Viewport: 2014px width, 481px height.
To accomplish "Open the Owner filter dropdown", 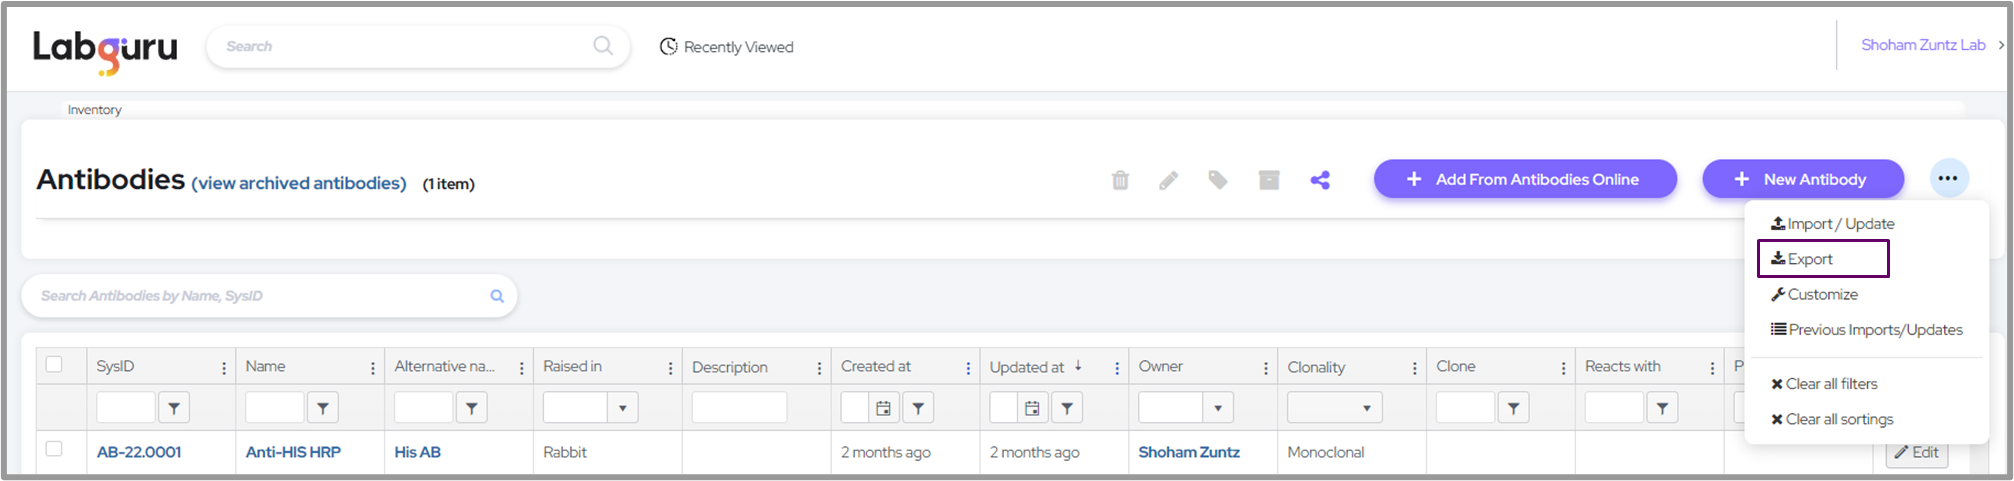I will pos(1217,408).
